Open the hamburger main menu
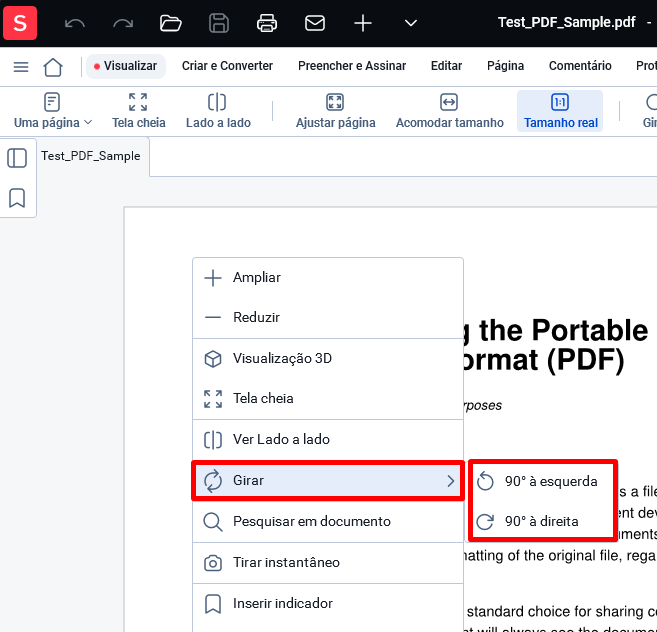Viewport: 657px width, 632px height. (x=21, y=67)
